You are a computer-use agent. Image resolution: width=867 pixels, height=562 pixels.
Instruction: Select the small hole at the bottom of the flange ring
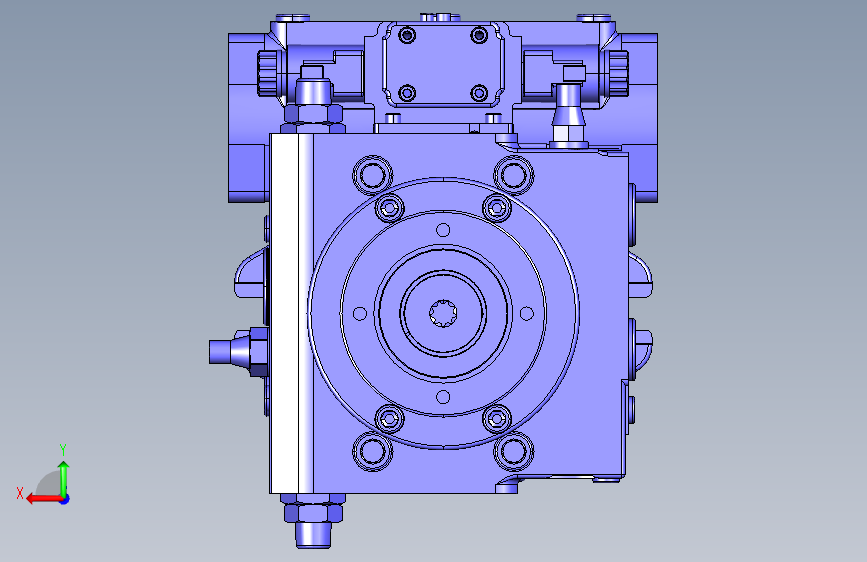[443, 397]
